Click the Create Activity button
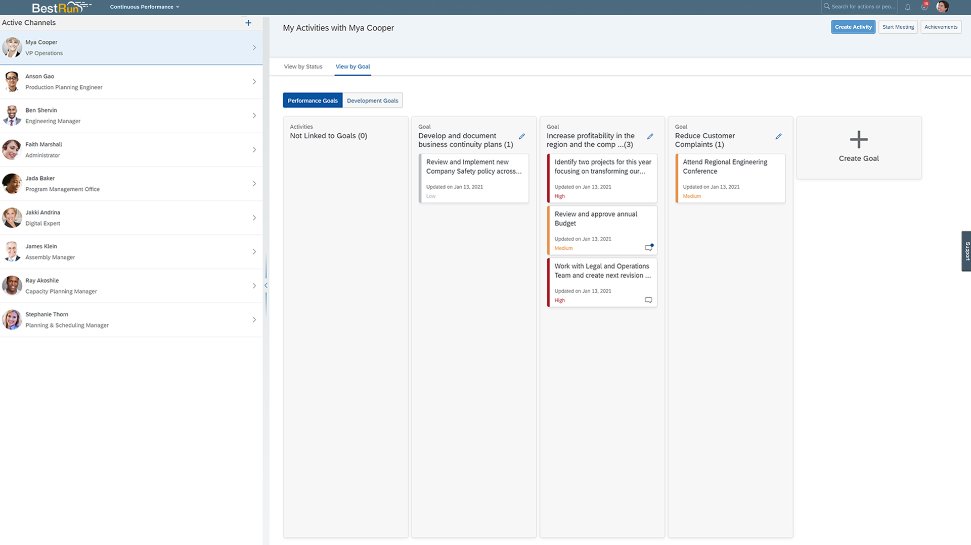 (852, 27)
